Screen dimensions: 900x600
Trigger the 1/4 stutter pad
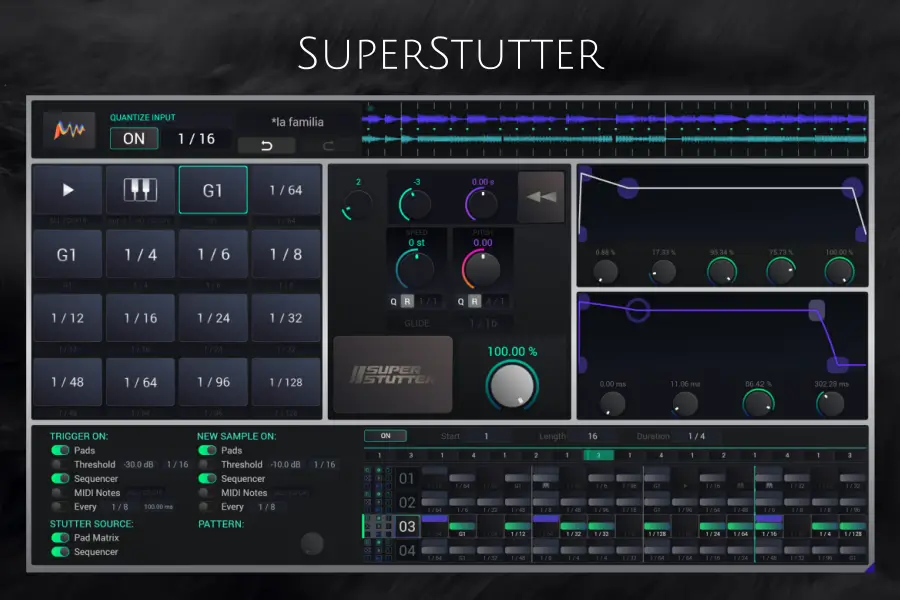pyautogui.click(x=140, y=254)
